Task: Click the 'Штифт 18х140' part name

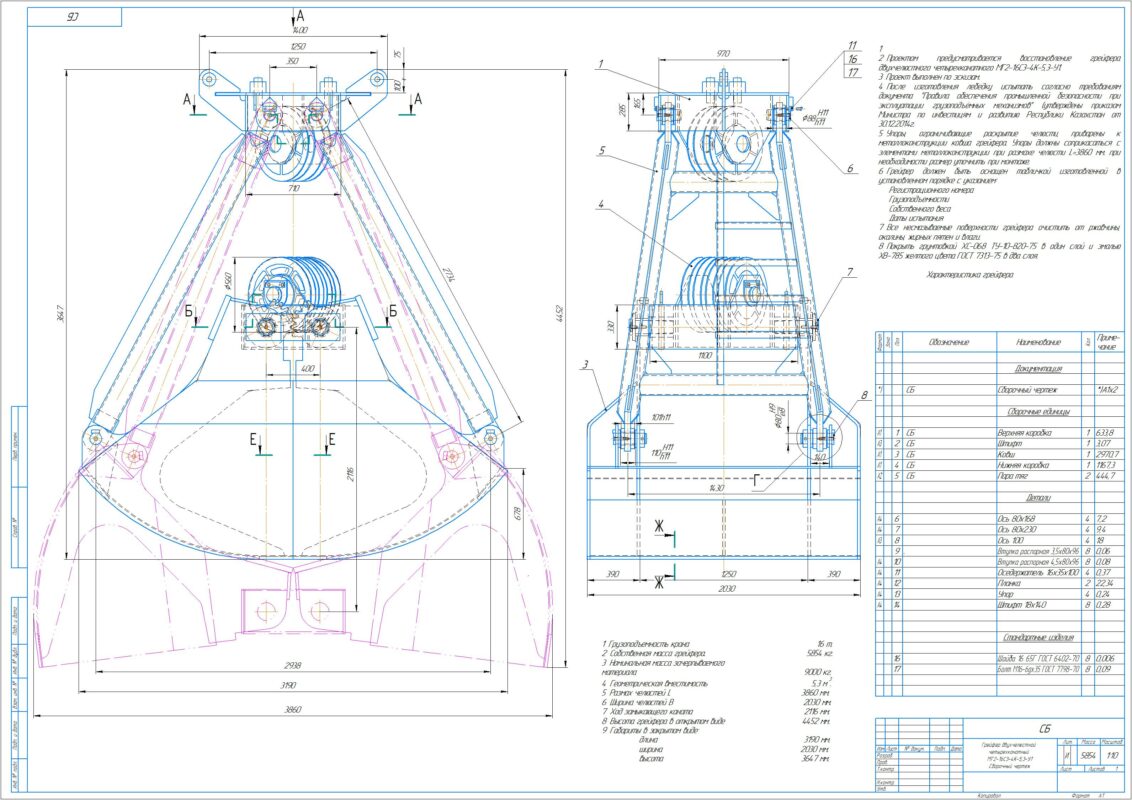Action: point(1022,605)
